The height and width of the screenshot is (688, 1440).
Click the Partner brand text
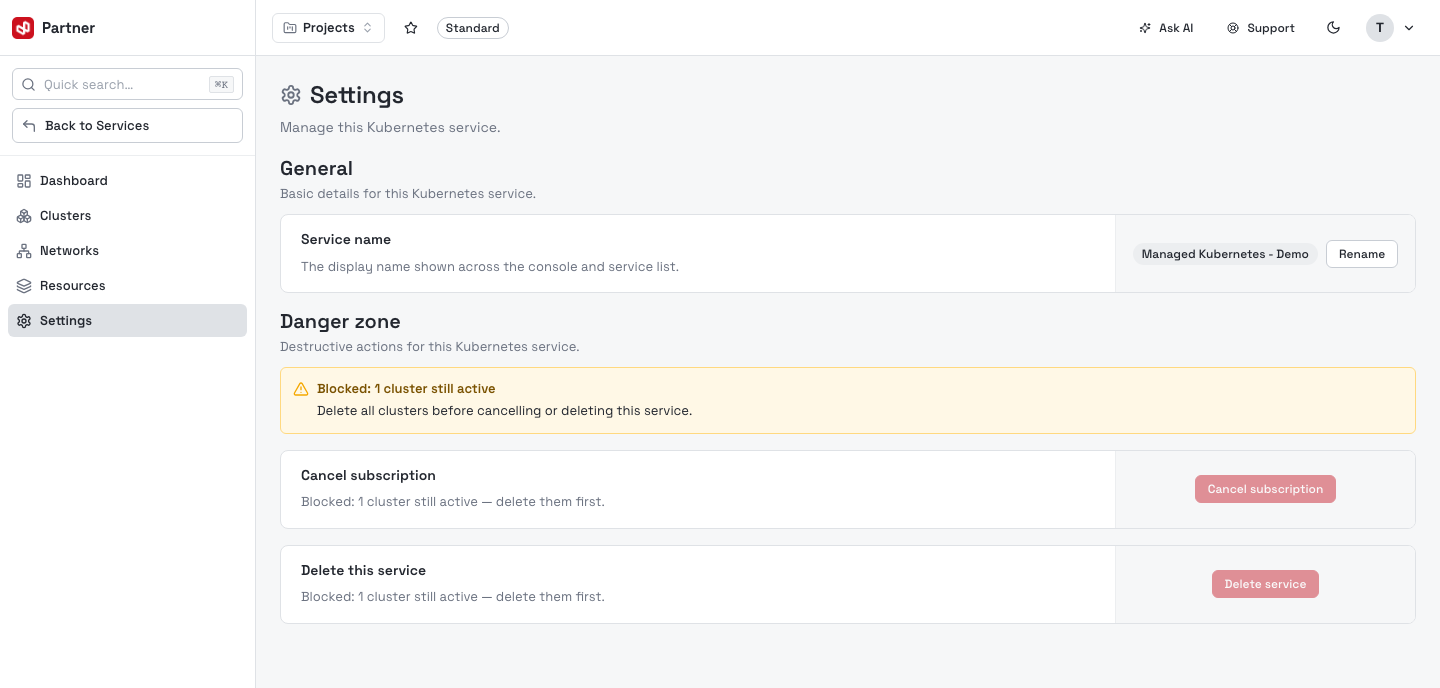[68, 28]
